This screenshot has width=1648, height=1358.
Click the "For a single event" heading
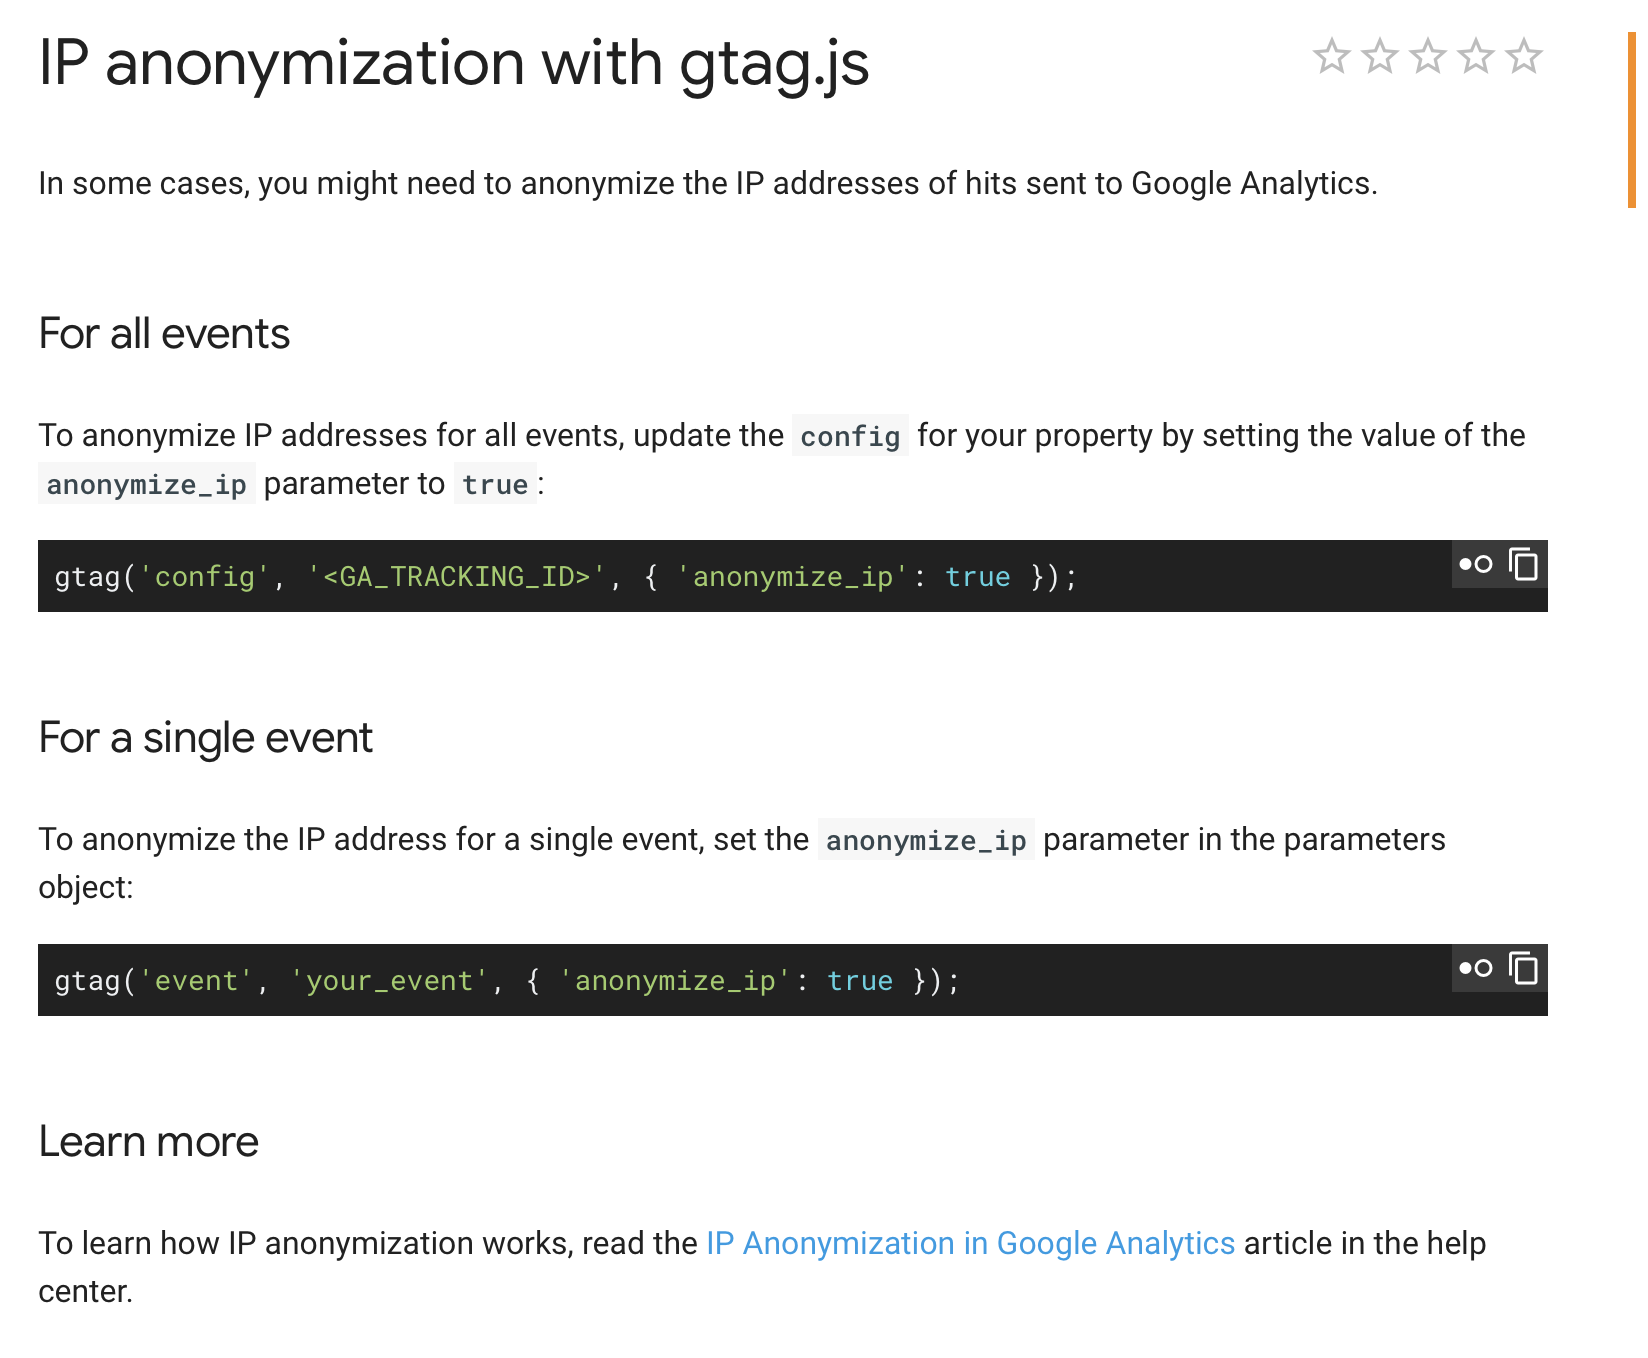pyautogui.click(x=205, y=738)
